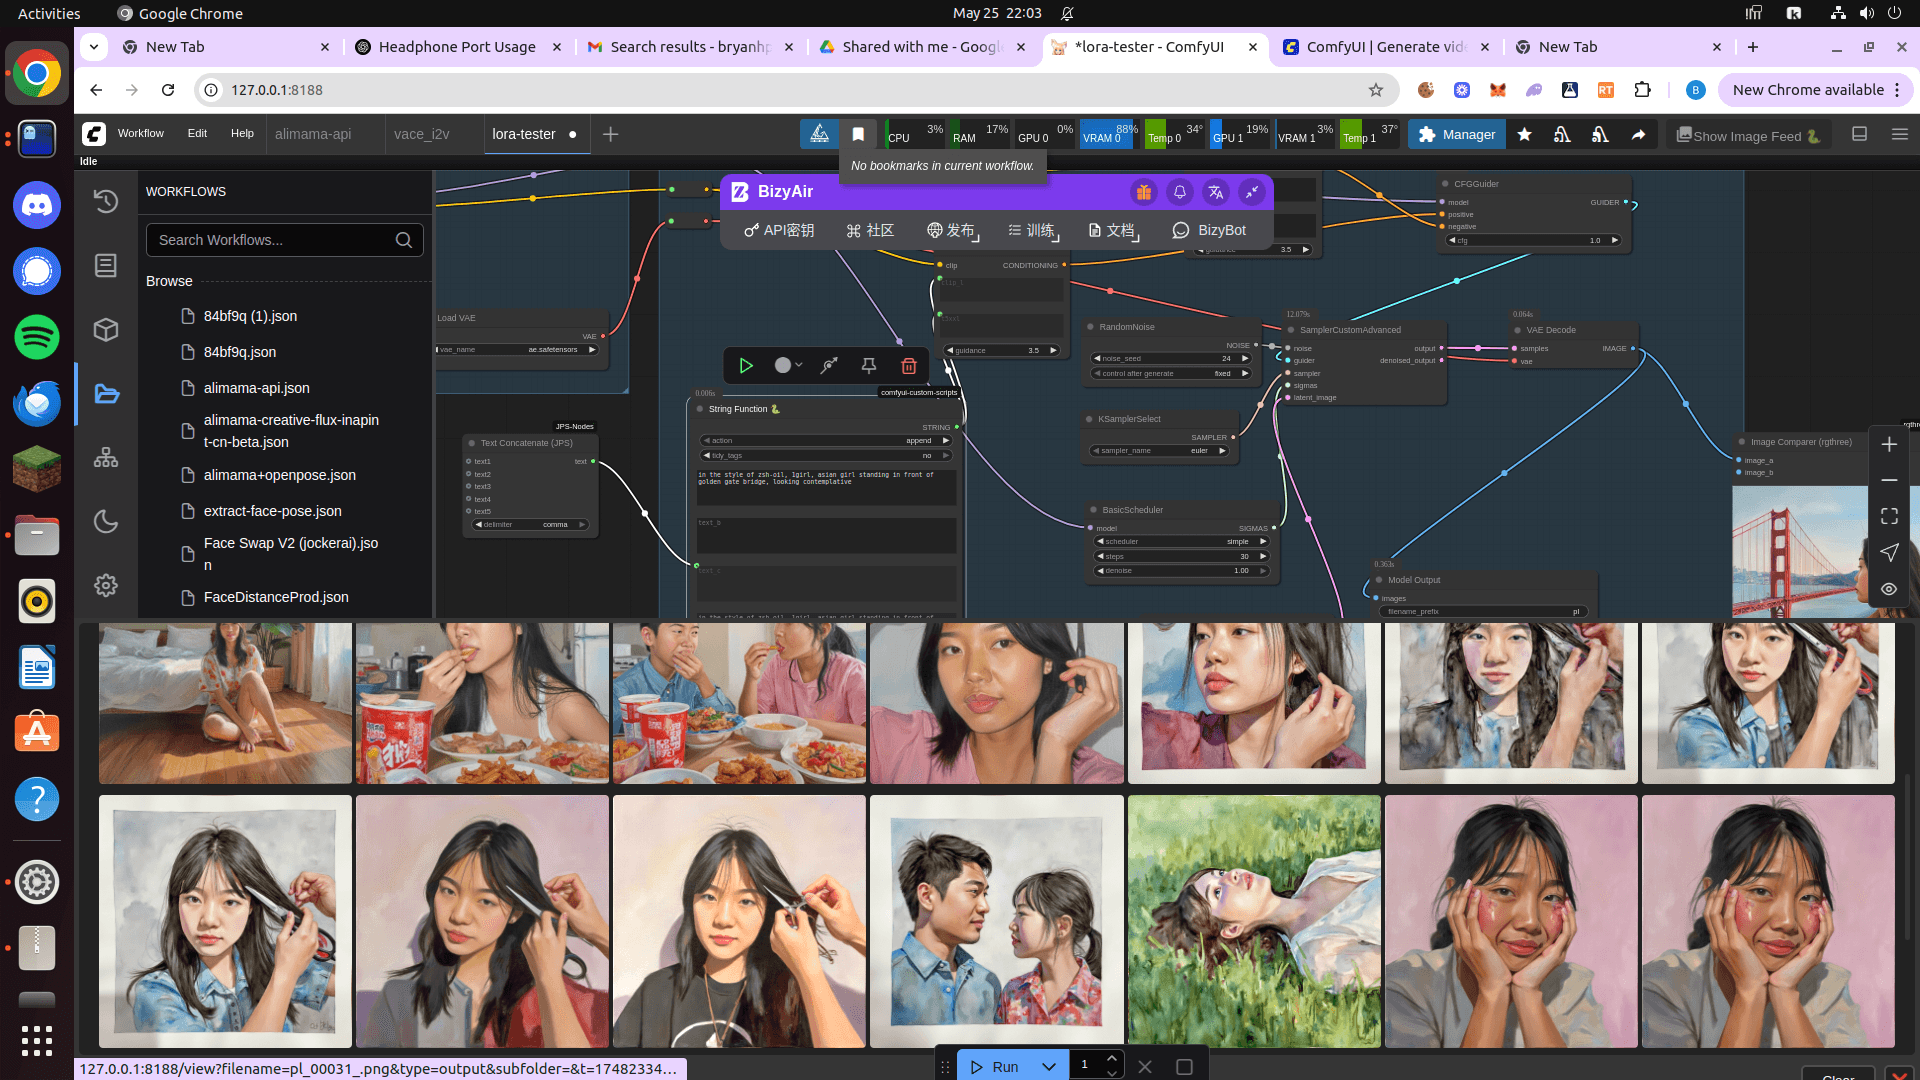Expand the BizyAir 文档 docs menu
This screenshot has width=1920, height=1080.
coord(1114,230)
